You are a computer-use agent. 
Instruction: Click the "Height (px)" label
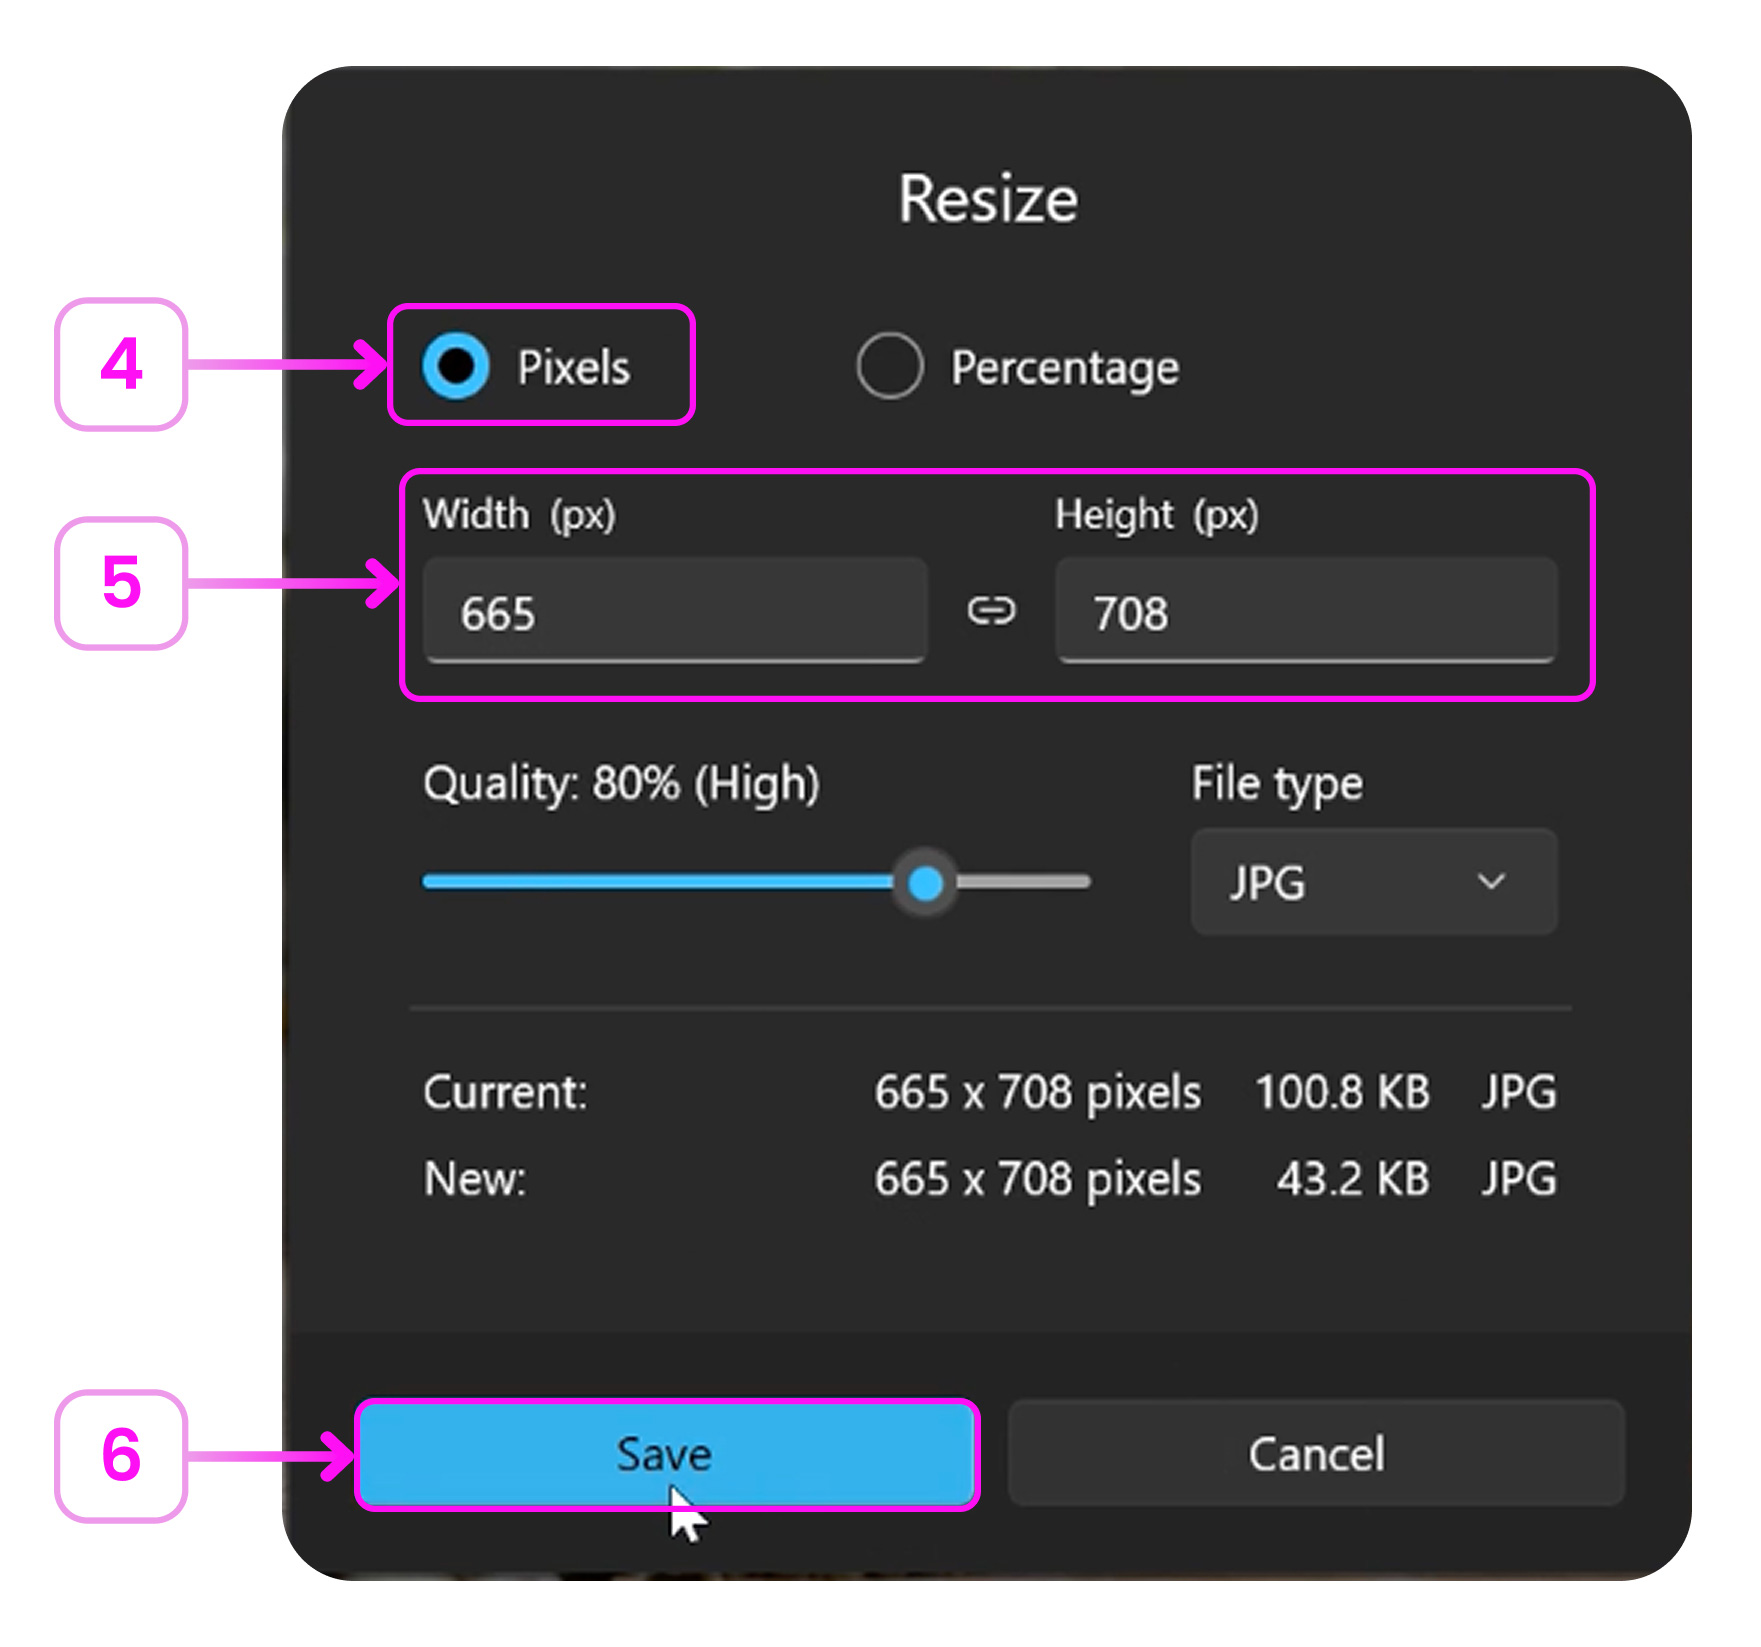(1156, 515)
